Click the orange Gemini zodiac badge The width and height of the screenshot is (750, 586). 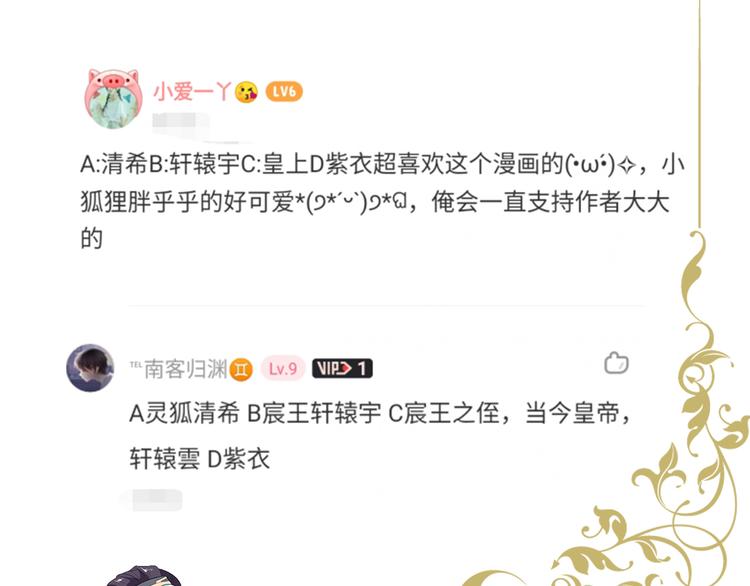pos(242,369)
